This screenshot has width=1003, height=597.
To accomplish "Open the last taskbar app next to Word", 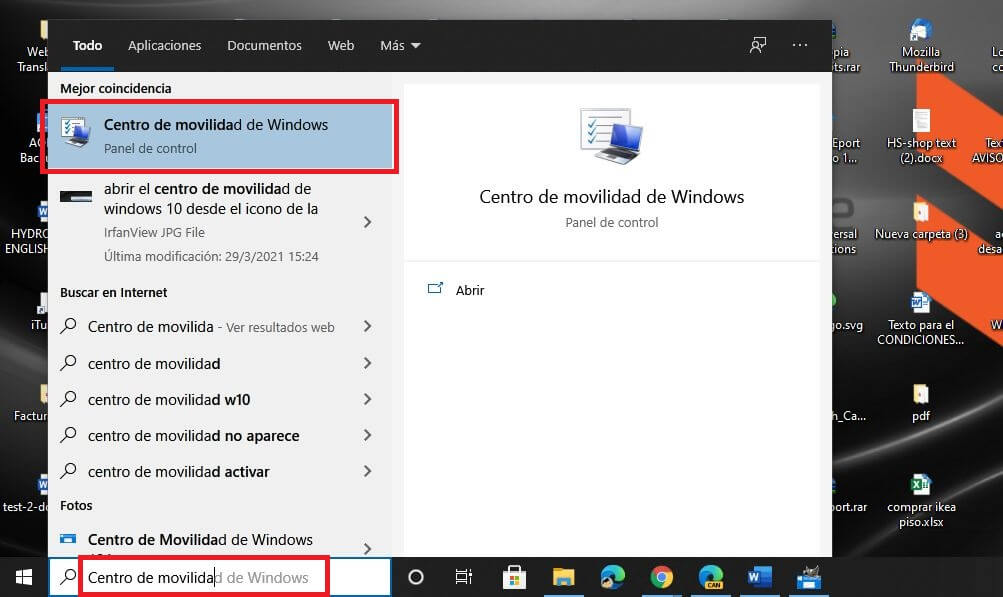I will point(809,577).
